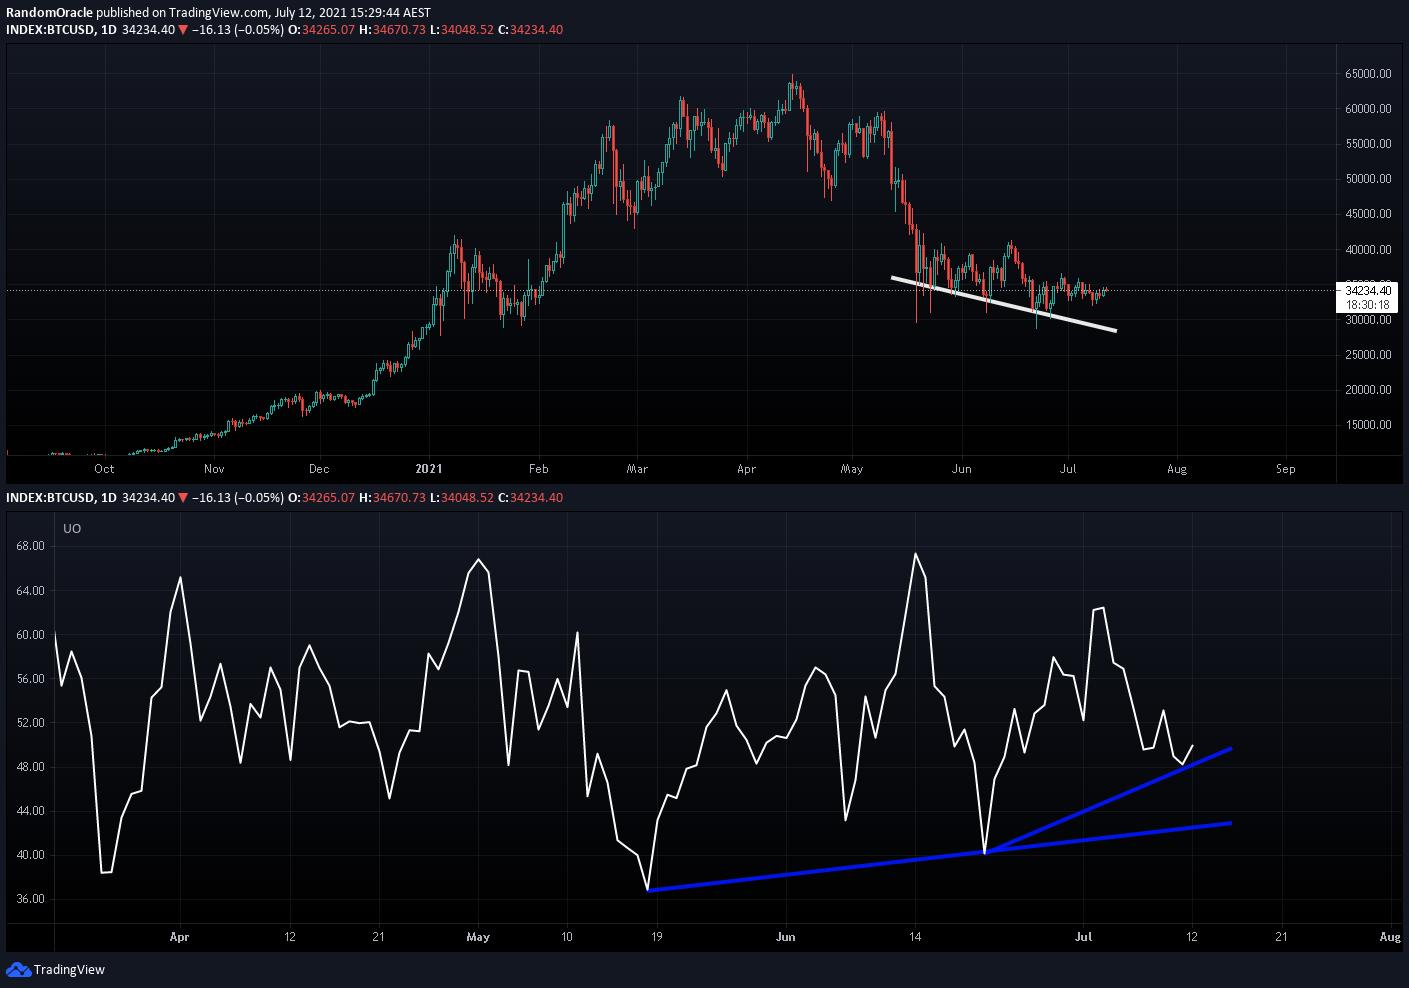Click the 14 date label on the UO time axis
Image resolution: width=1409 pixels, height=988 pixels.
pos(915,937)
